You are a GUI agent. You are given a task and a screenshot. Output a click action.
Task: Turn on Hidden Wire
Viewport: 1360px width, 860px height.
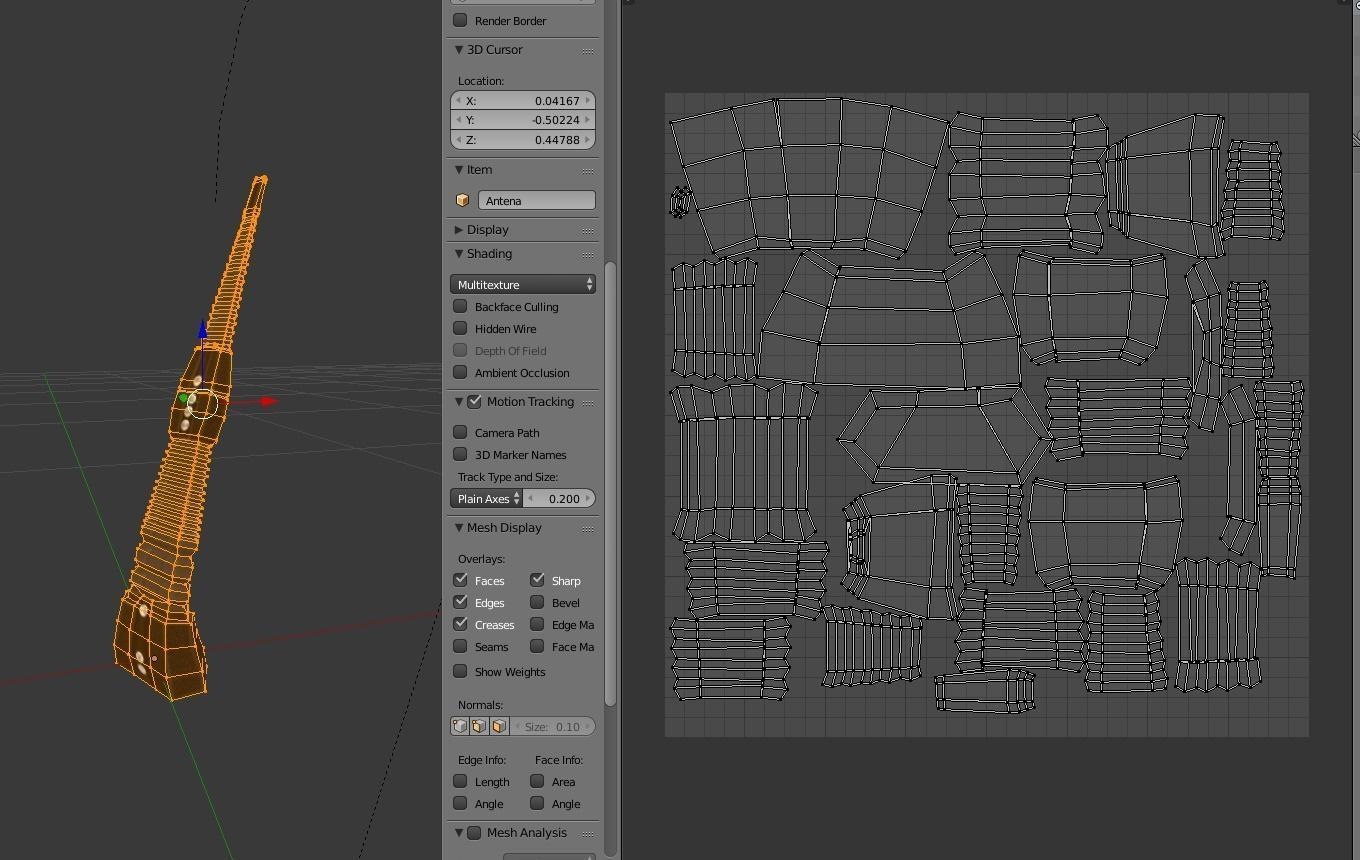pyautogui.click(x=460, y=328)
